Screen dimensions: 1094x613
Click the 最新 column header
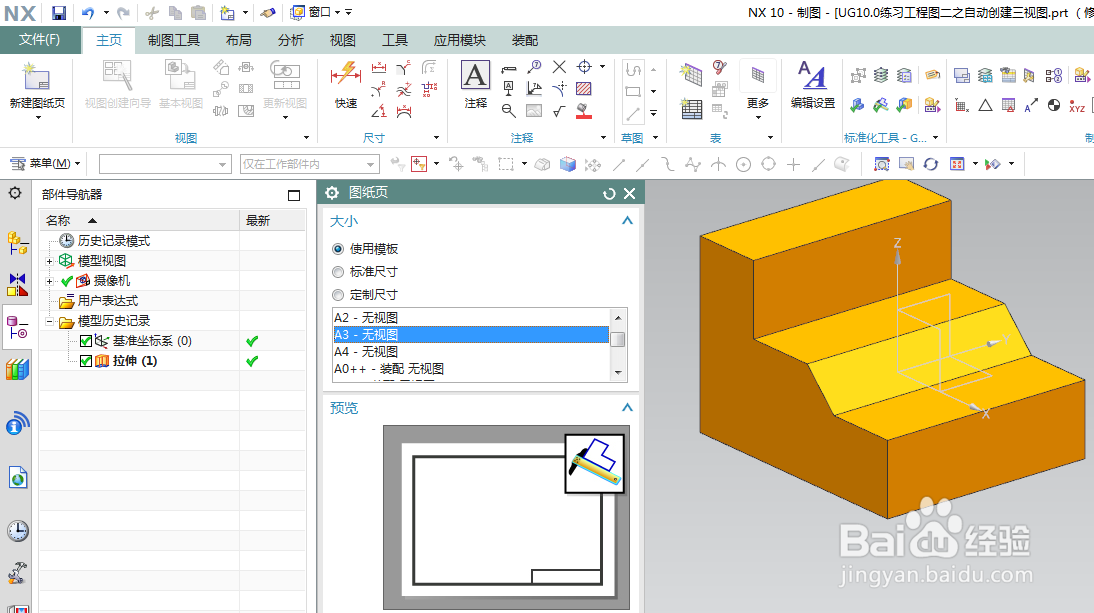pos(272,220)
